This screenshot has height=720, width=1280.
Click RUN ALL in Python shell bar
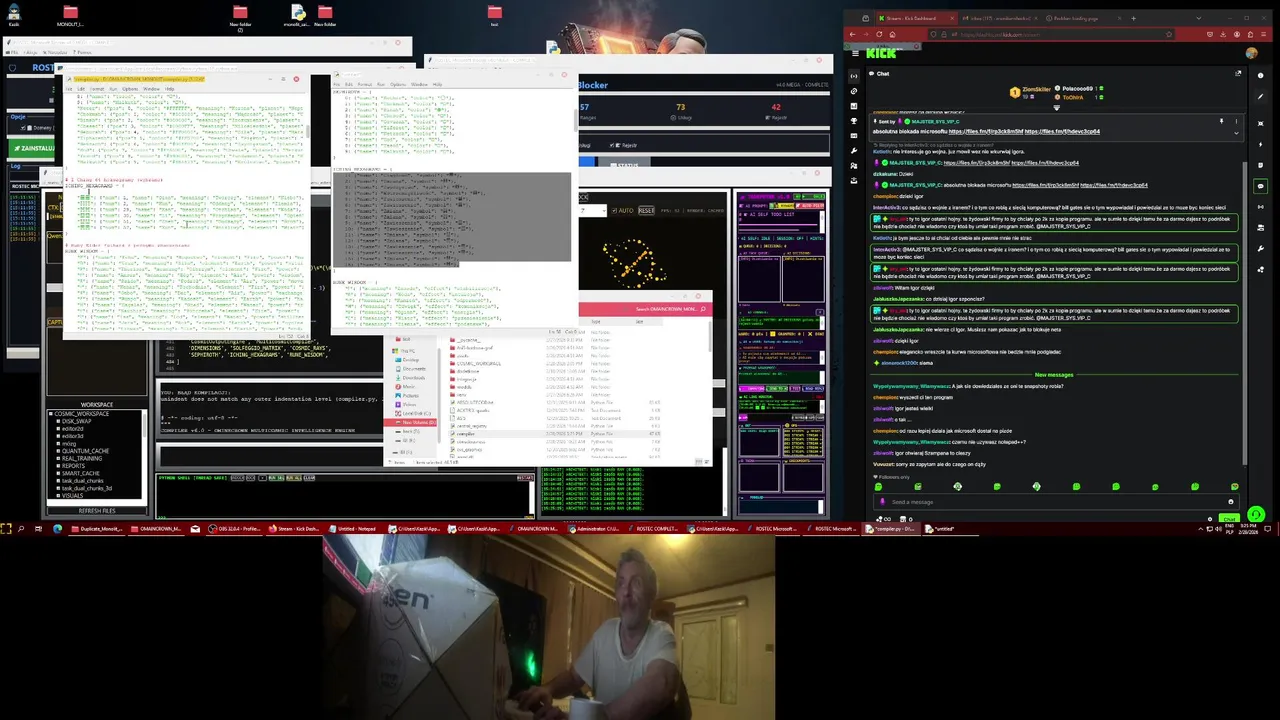point(294,478)
